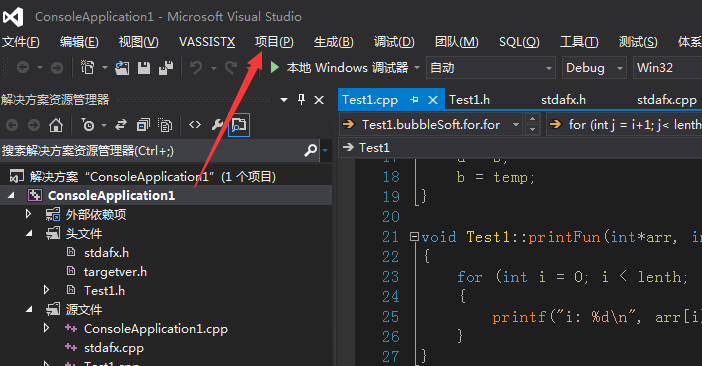Image resolution: width=702 pixels, height=366 pixels.
Task: Click the Collapse All icon in Solution Explorer
Action: click(143, 125)
